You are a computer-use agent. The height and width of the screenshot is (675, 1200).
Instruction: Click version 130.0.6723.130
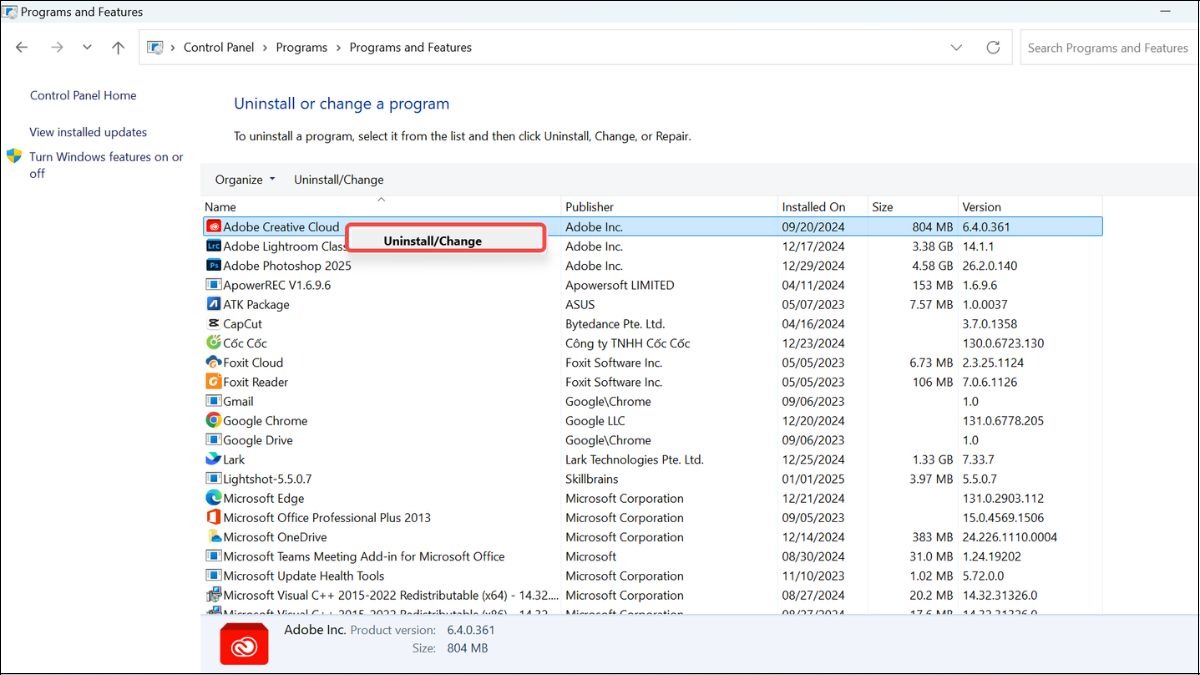[1003, 343]
